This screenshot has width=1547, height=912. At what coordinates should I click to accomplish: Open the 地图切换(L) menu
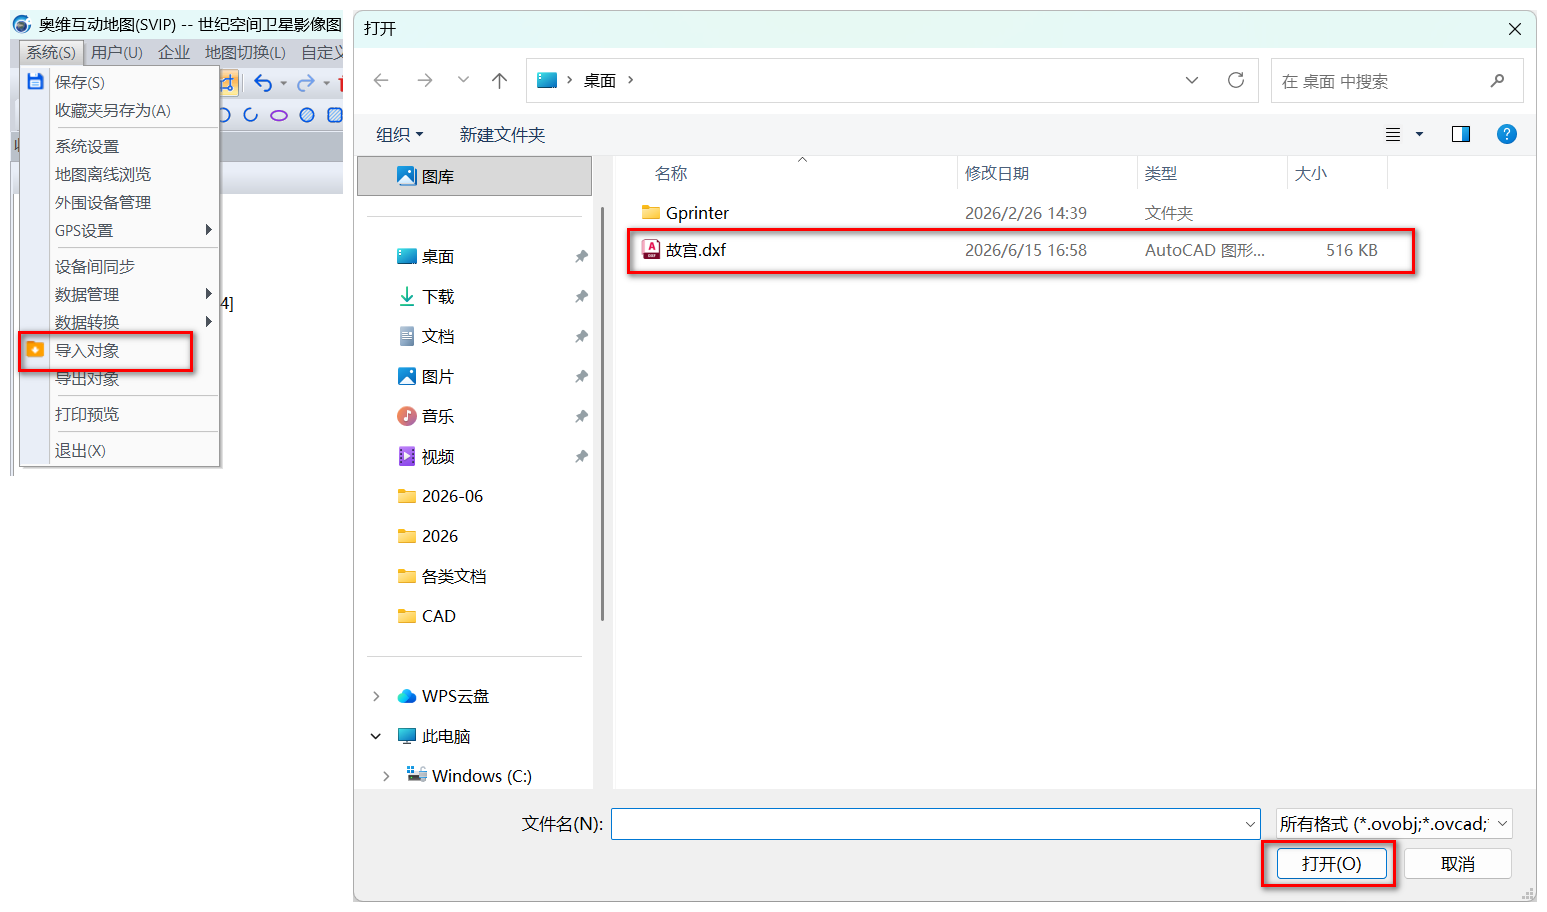tap(245, 53)
